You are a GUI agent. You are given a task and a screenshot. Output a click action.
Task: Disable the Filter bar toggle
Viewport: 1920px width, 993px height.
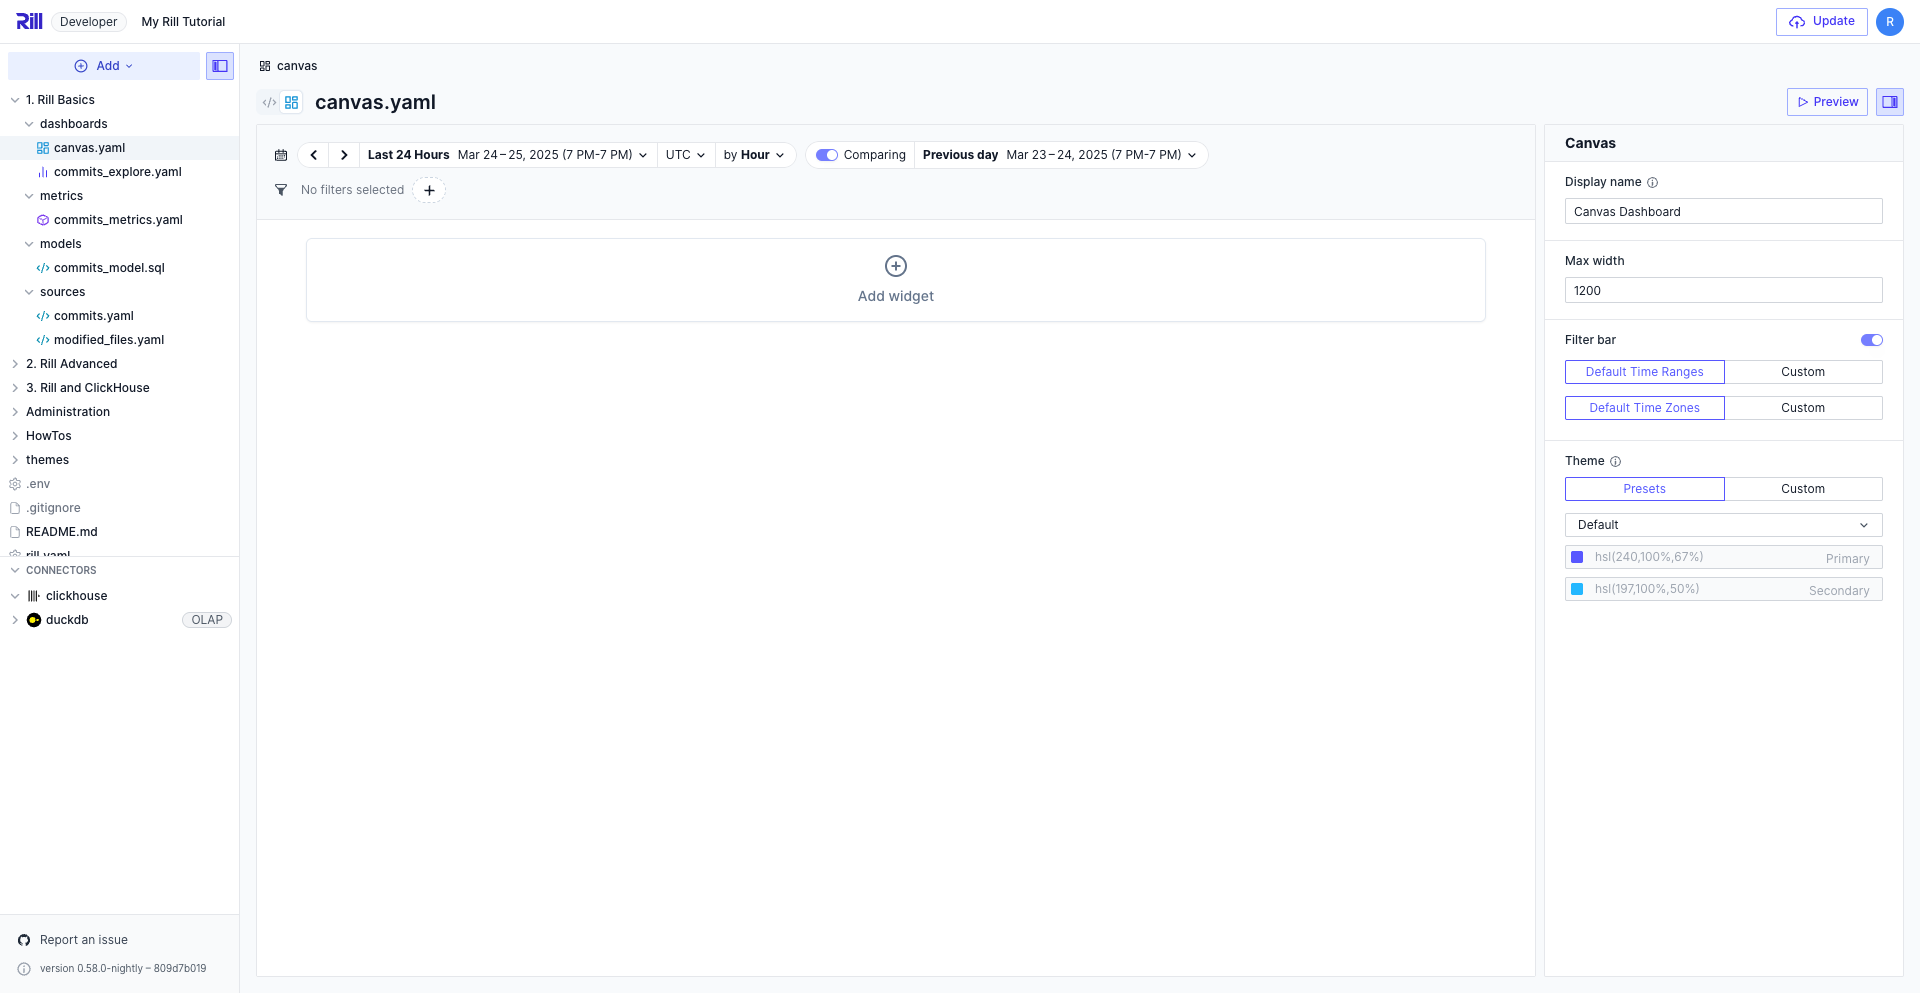1871,340
